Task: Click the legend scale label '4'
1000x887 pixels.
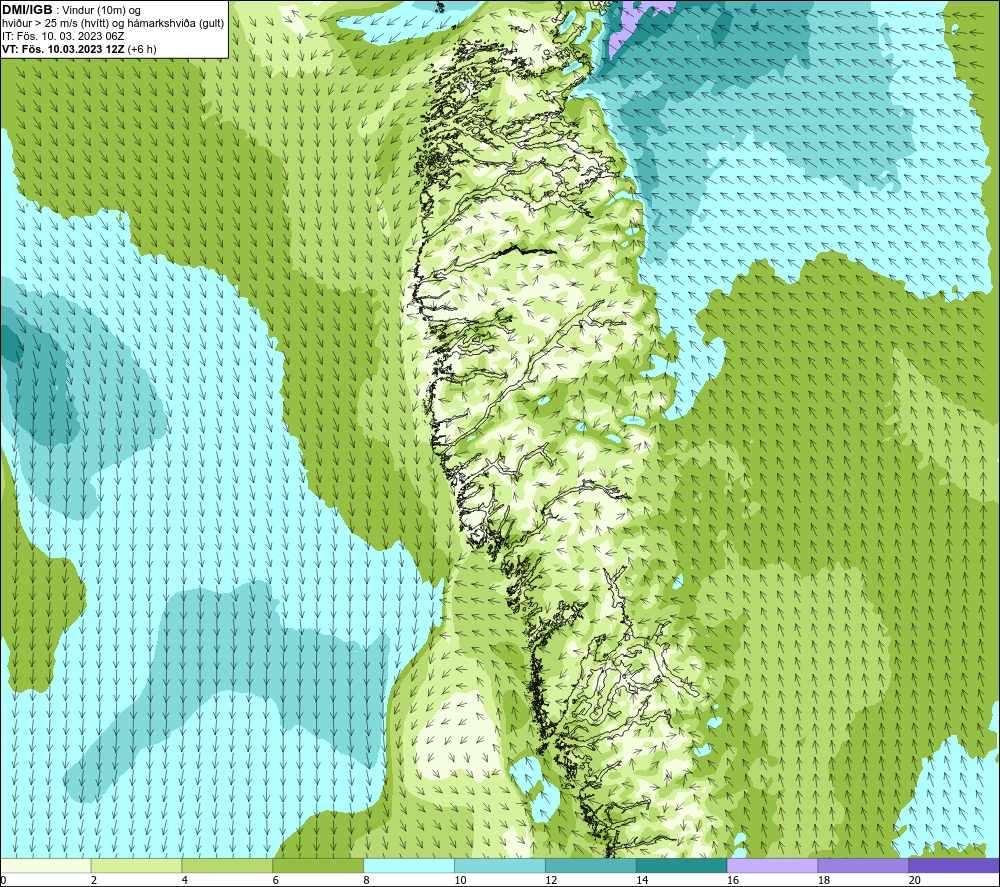Action: point(185,880)
